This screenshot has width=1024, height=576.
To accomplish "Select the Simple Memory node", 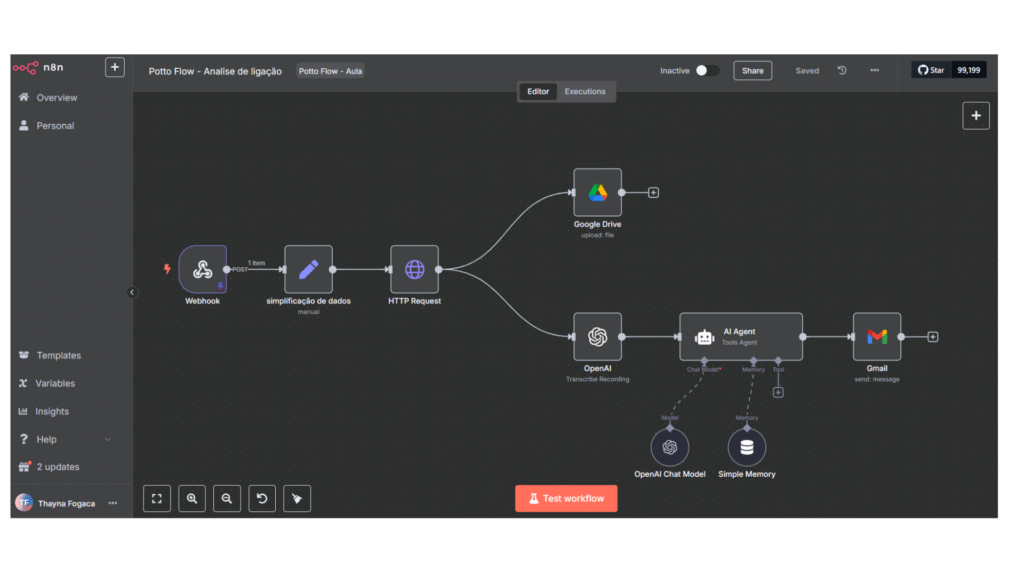I will [746, 447].
